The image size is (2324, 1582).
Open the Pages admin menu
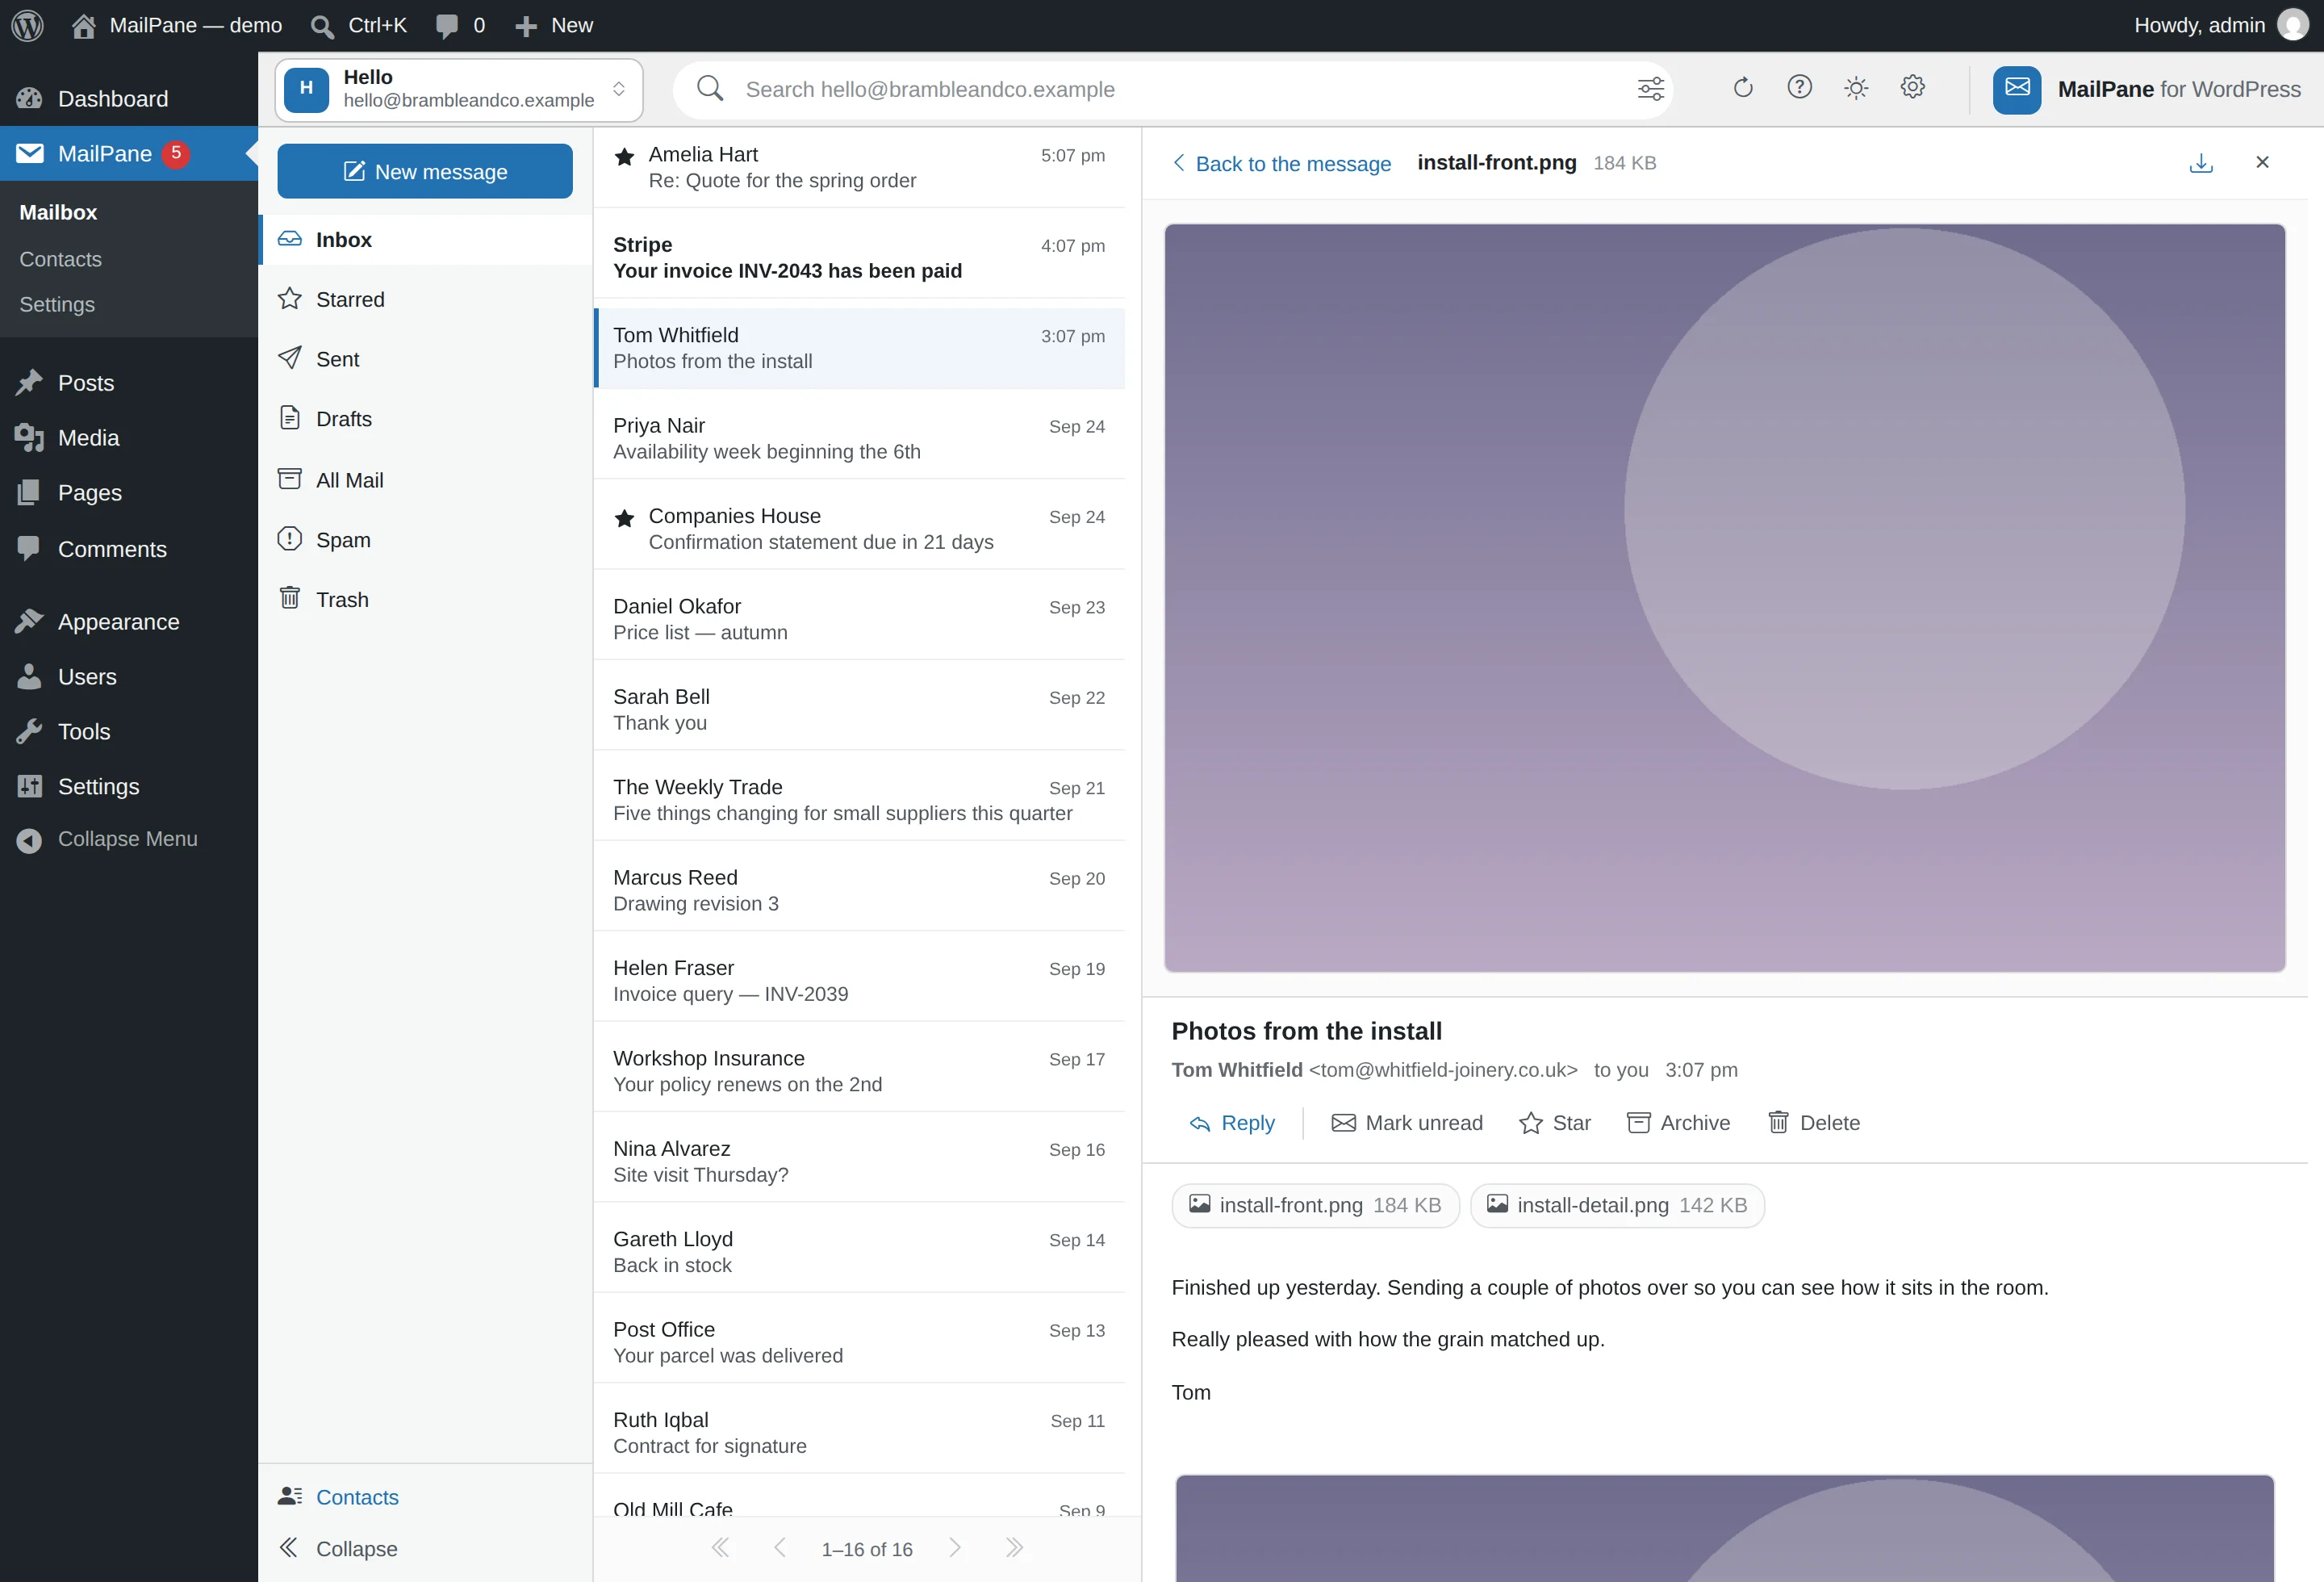tap(129, 493)
